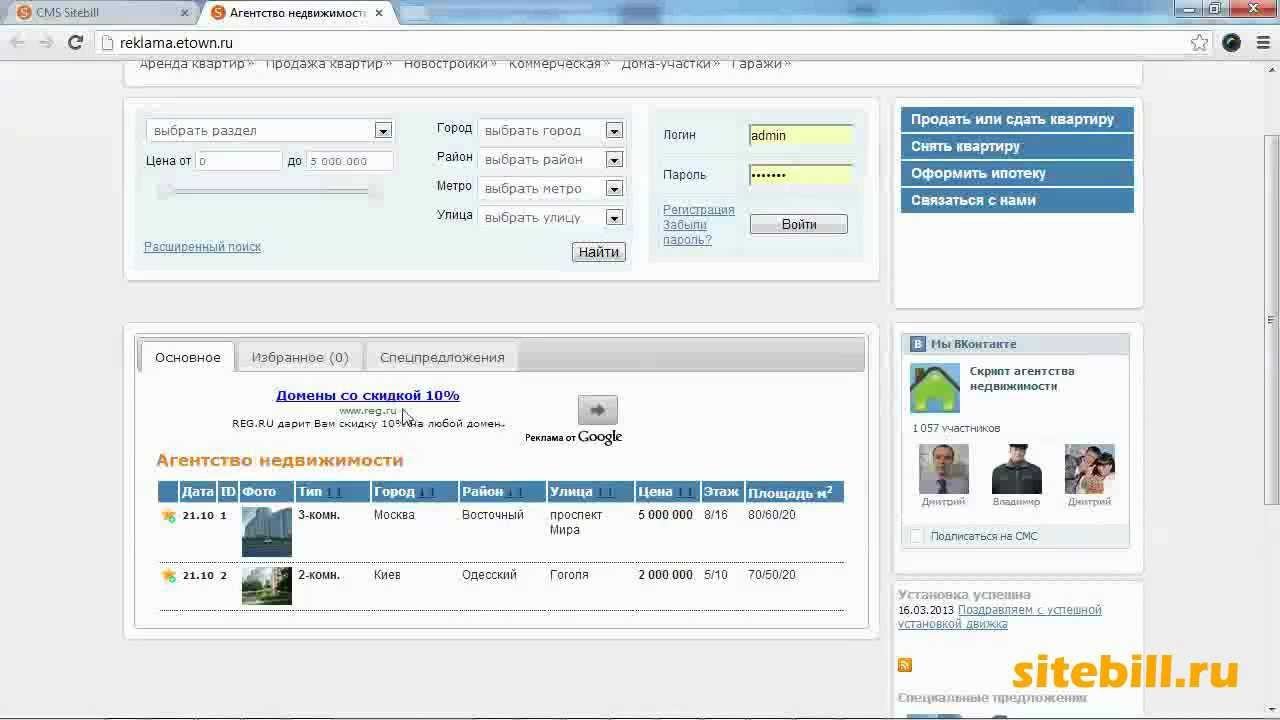Viewport: 1280px width, 720px height.
Task: Open the выбрать метро dropdown
Action: coord(551,188)
